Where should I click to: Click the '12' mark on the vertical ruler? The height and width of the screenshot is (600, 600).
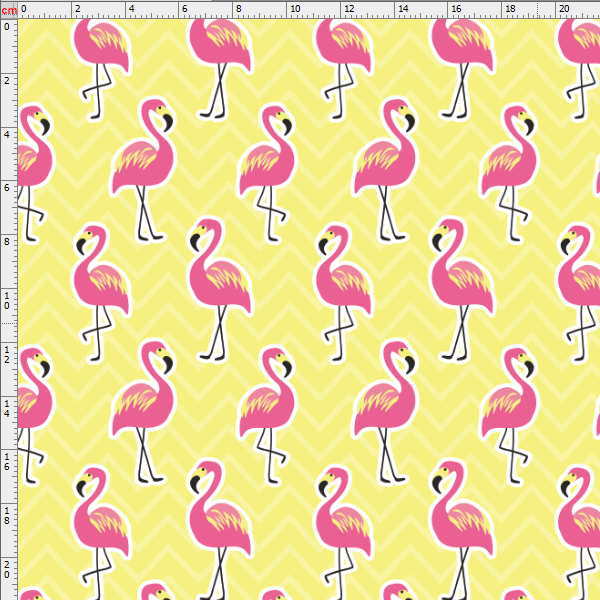(7, 354)
